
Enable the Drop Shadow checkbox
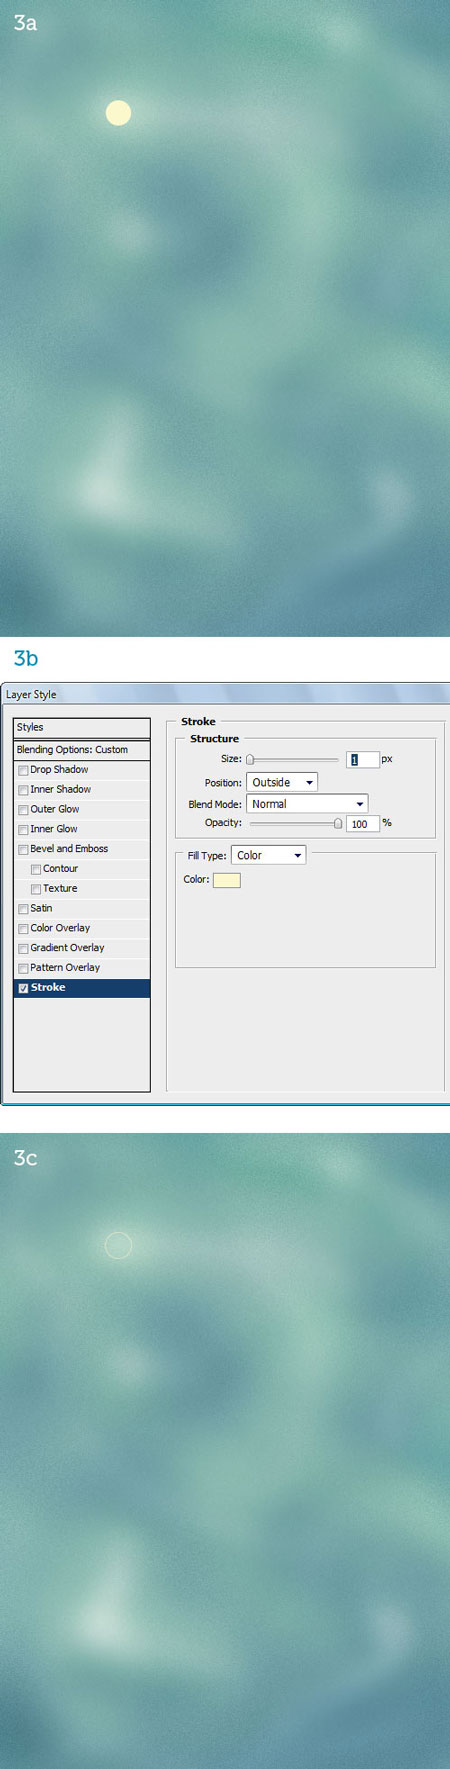tap(23, 771)
